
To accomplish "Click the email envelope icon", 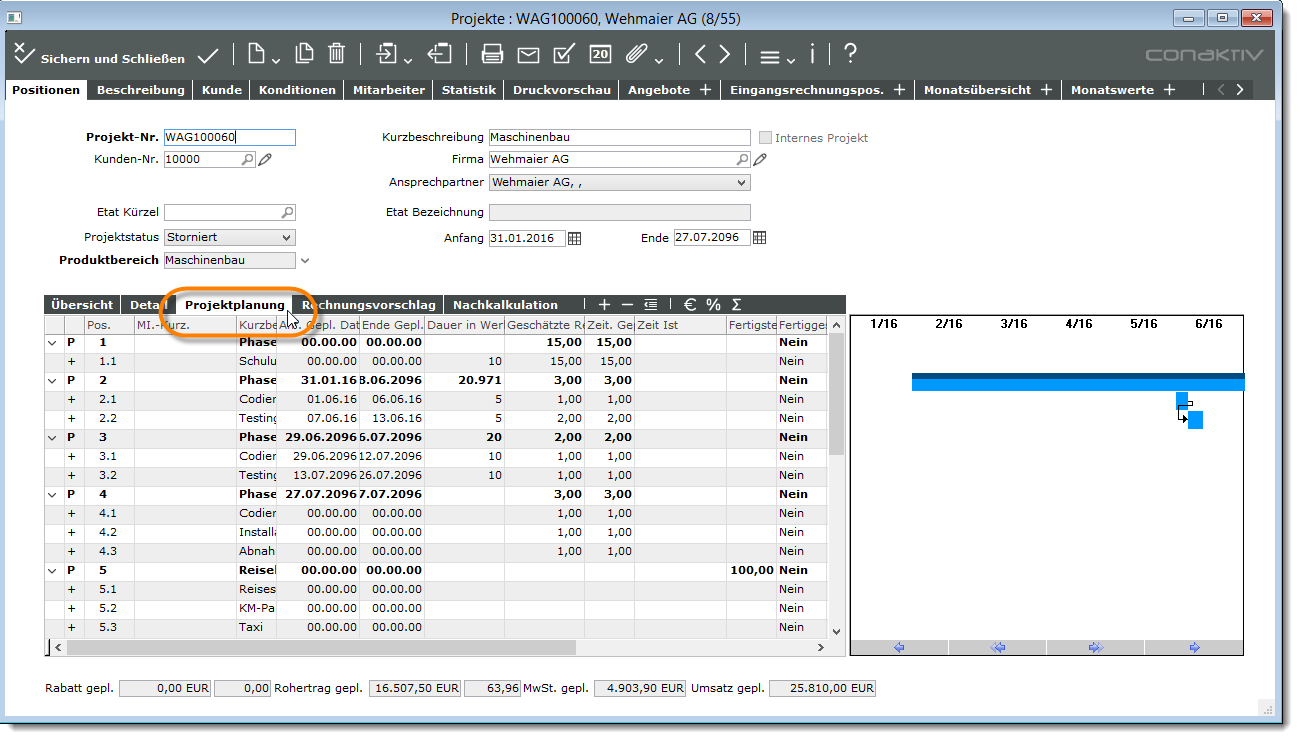I will 528,55.
